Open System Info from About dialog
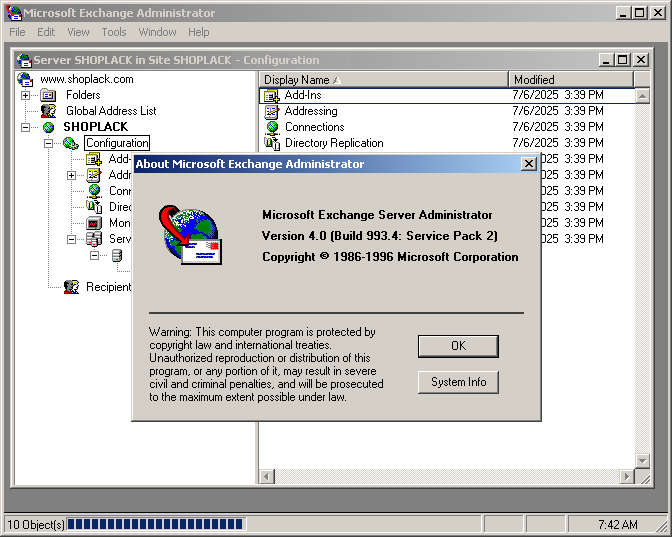The image size is (672, 537). tap(458, 382)
